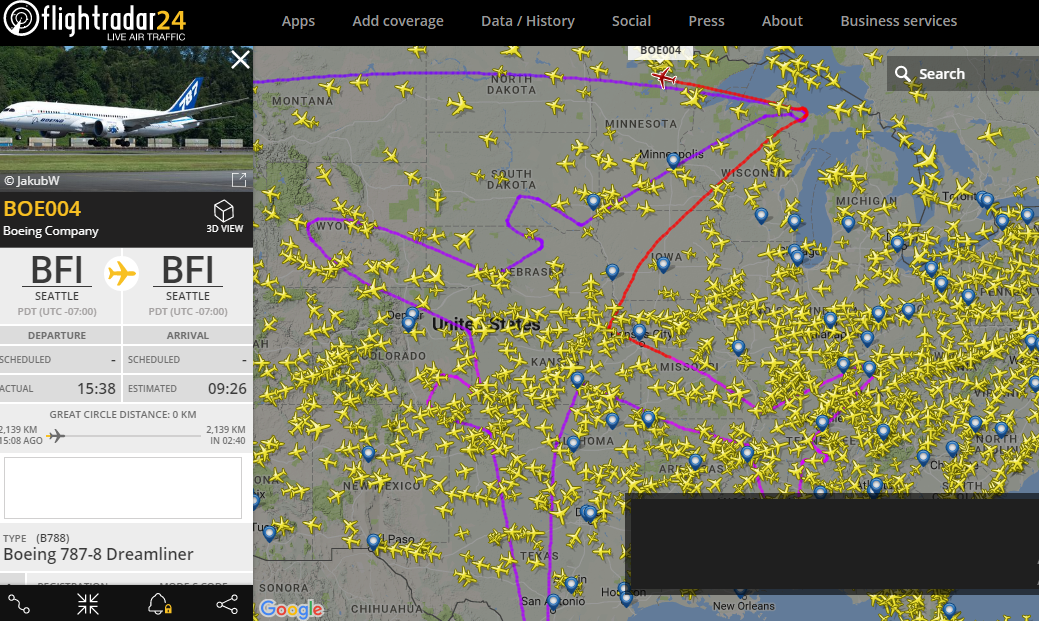Click the empty white box in panel

pos(123,488)
